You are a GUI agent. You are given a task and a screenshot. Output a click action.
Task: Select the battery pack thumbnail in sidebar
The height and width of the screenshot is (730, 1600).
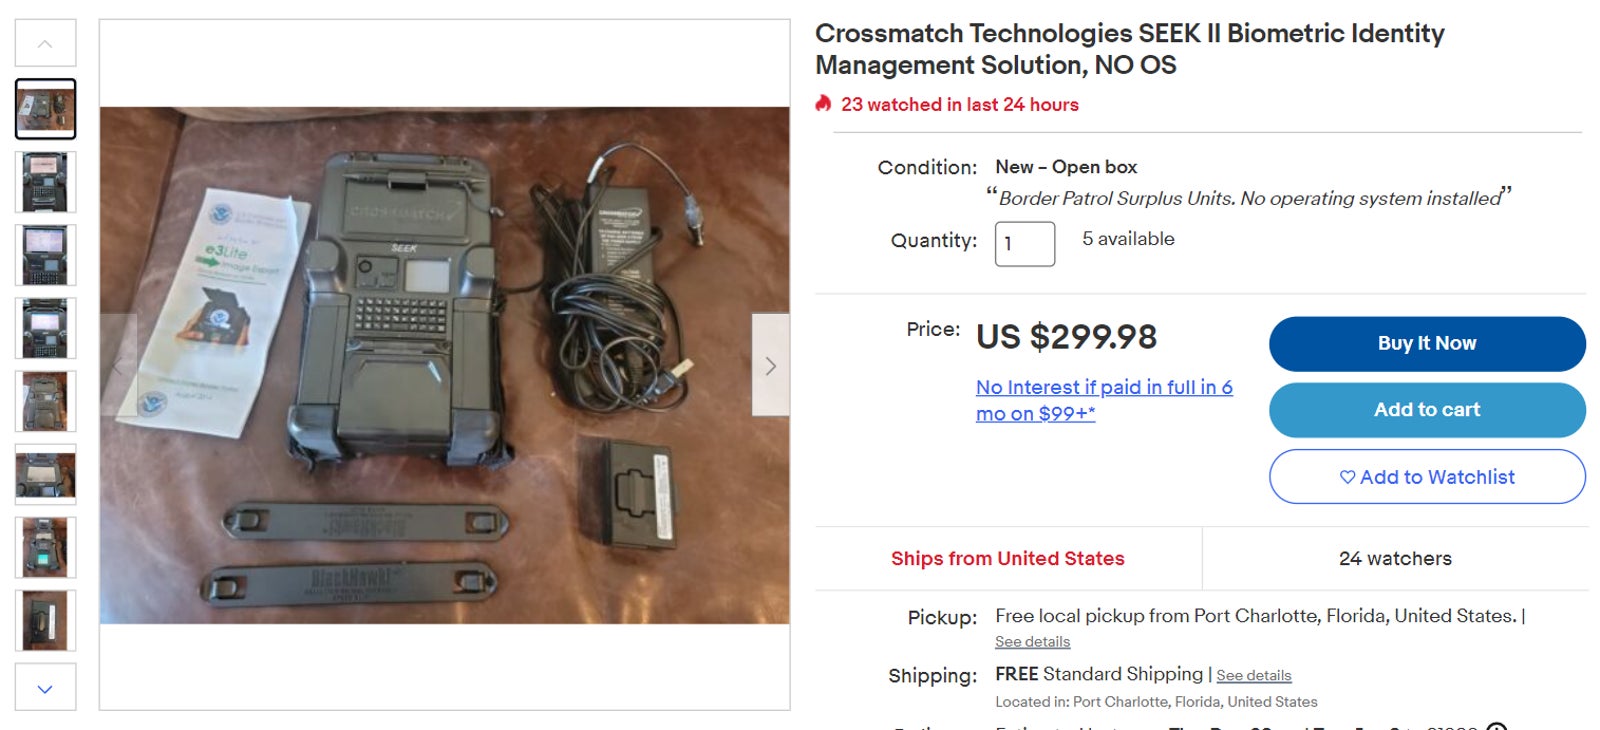pos(45,620)
